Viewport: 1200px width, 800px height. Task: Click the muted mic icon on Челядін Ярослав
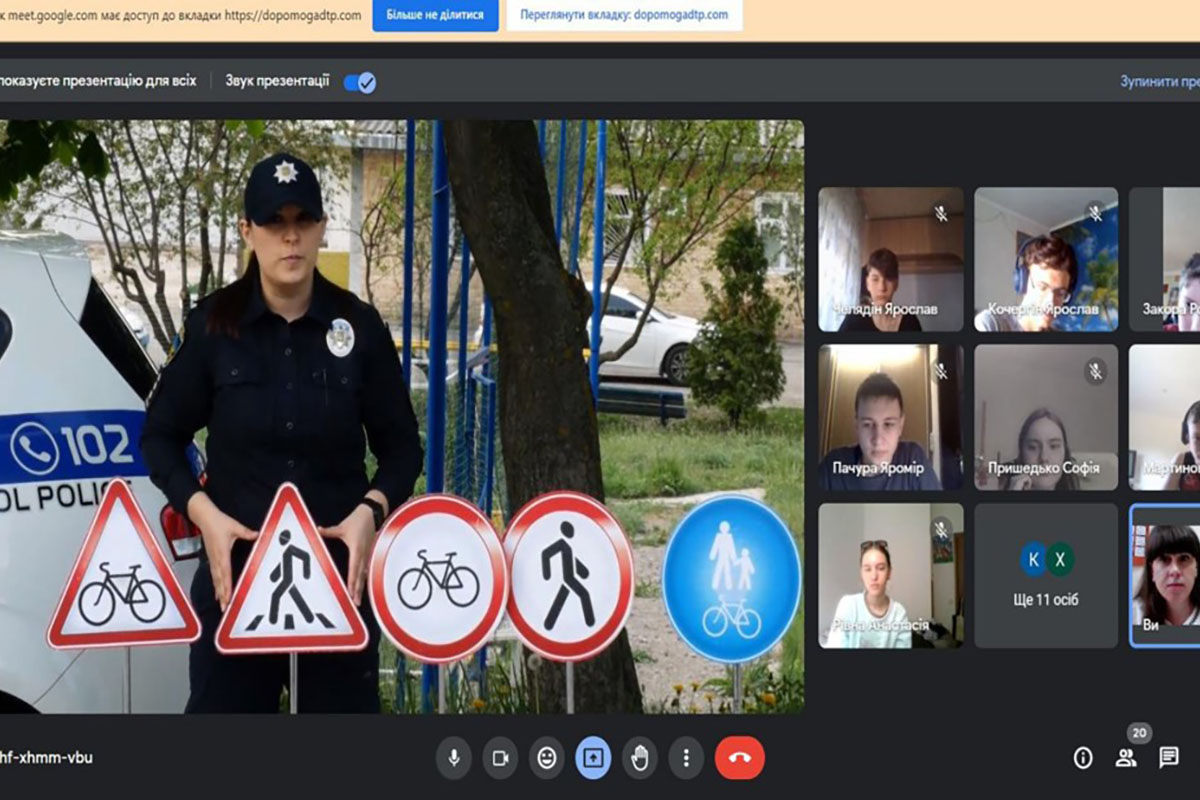pyautogui.click(x=940, y=213)
